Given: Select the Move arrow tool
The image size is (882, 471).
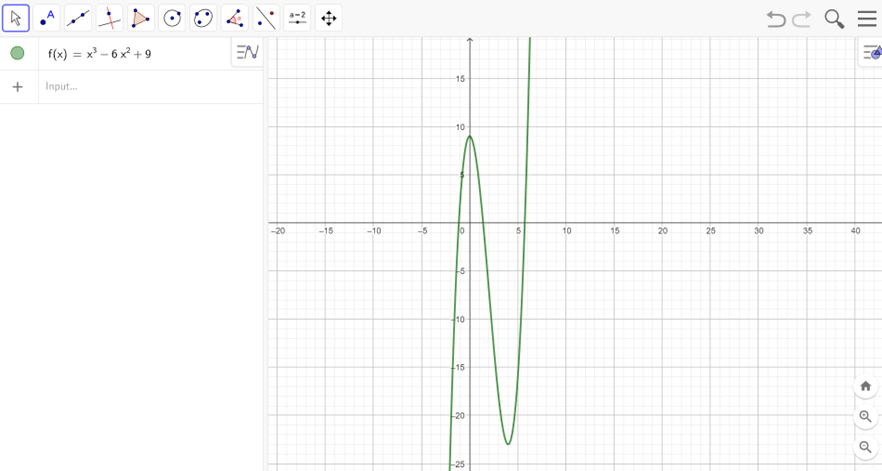Looking at the screenshot, I should pos(16,18).
